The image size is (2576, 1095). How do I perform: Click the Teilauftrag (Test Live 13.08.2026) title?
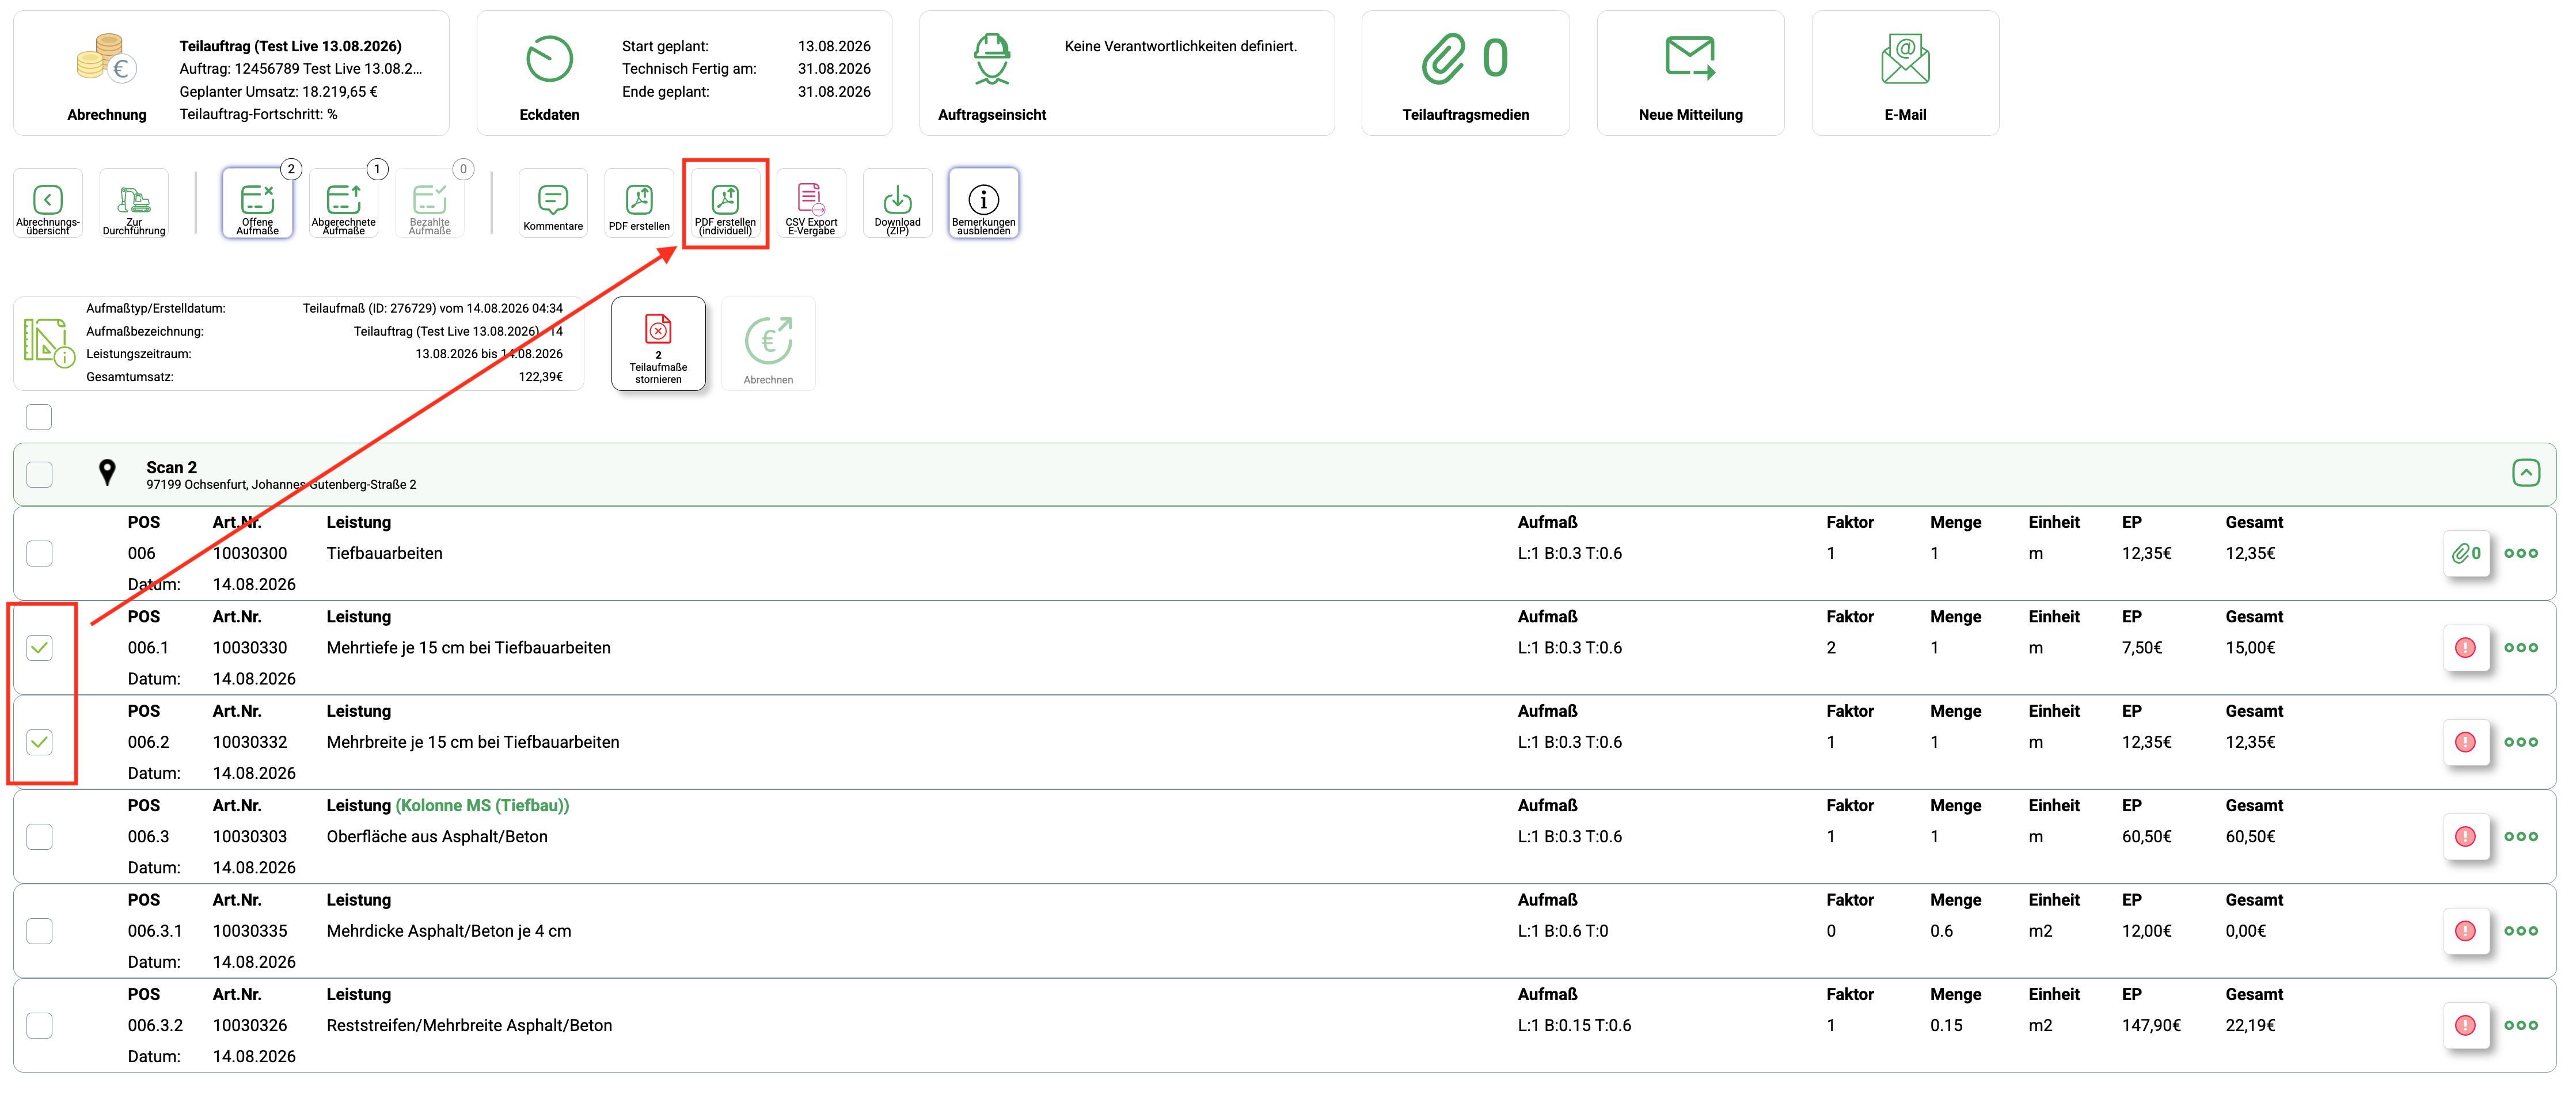[290, 46]
